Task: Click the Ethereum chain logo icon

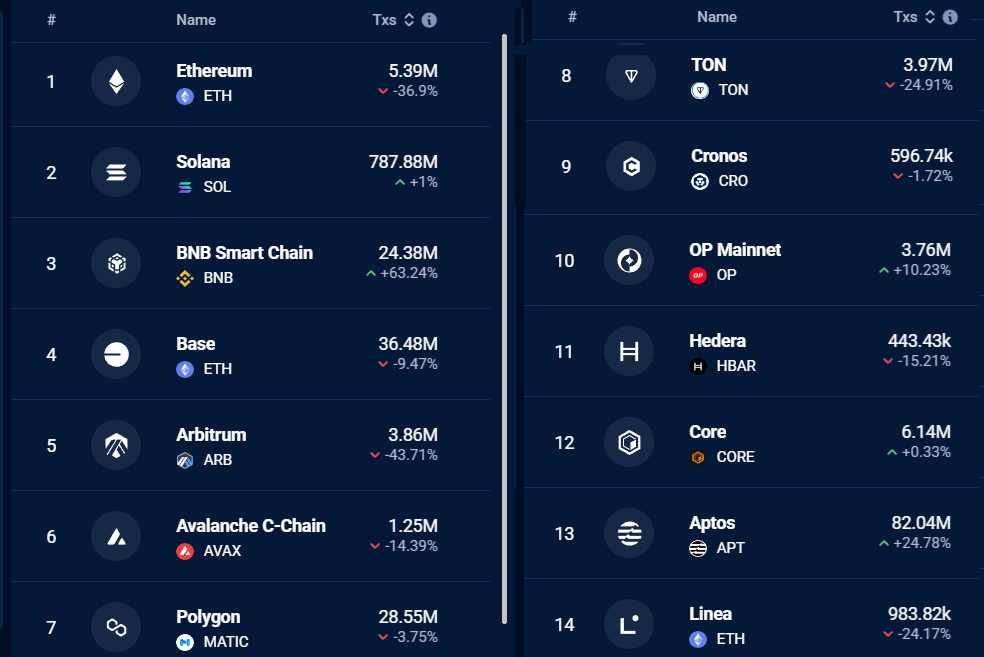Action: coord(116,82)
